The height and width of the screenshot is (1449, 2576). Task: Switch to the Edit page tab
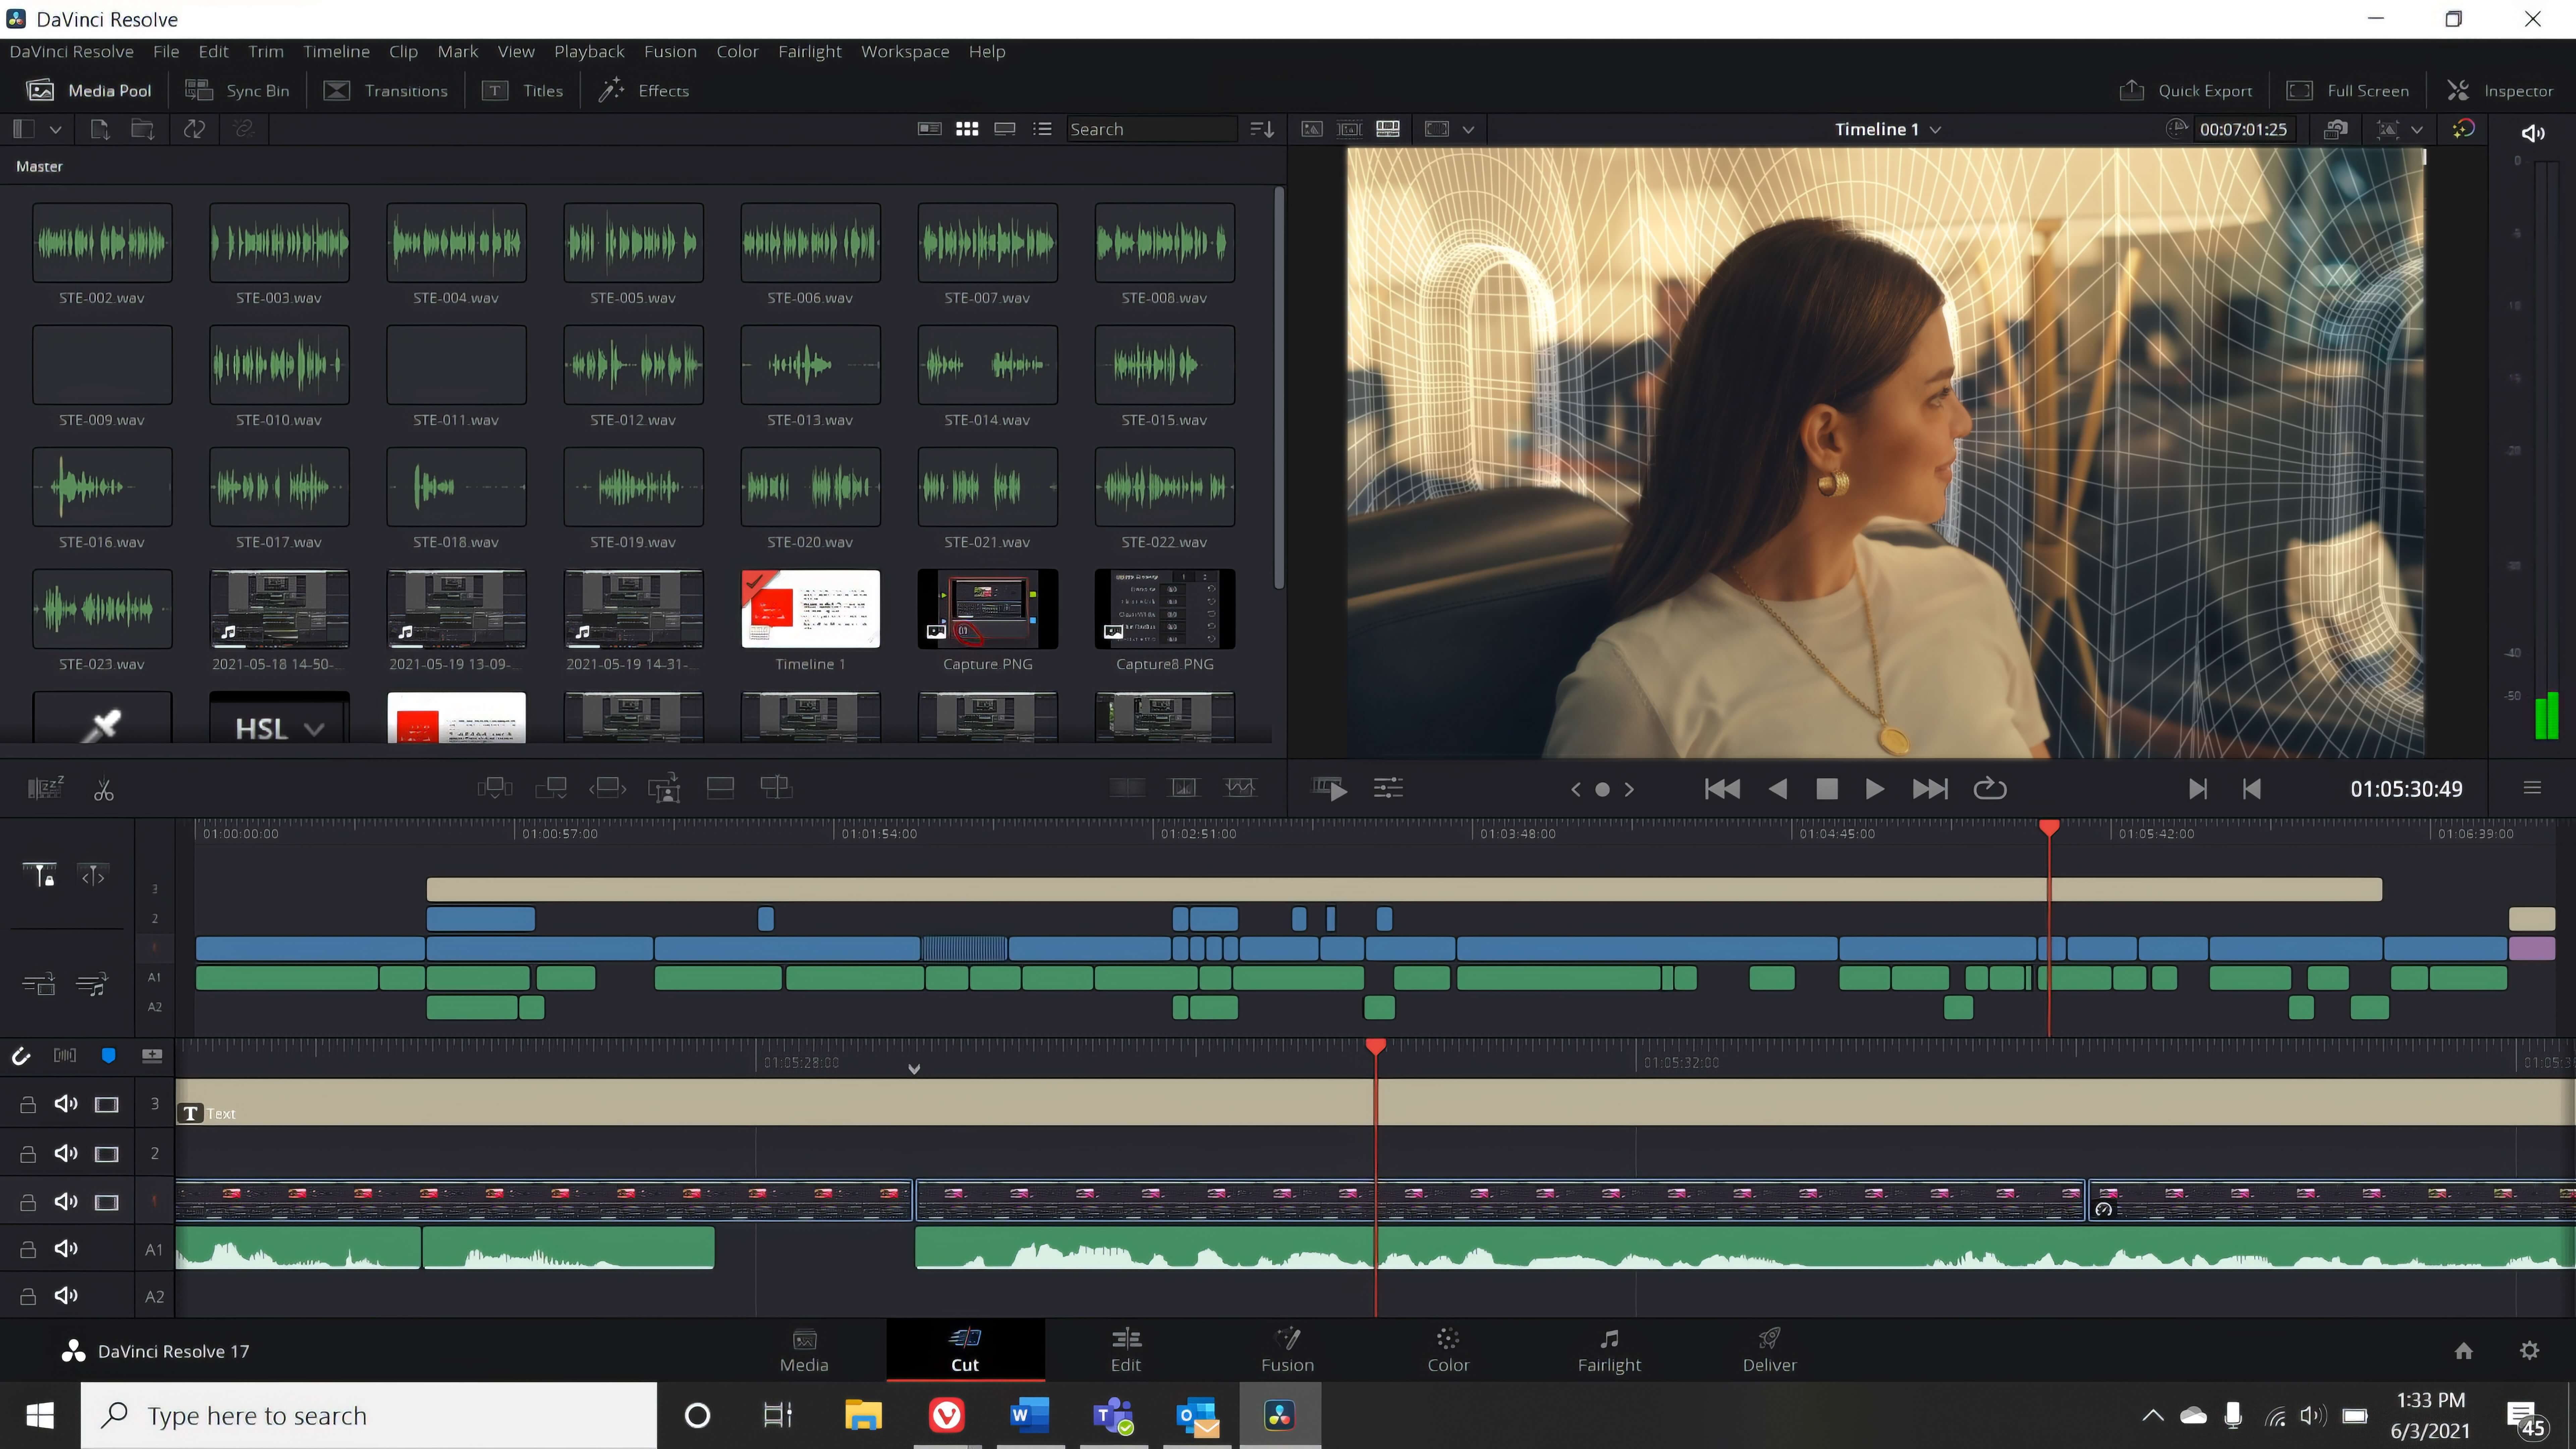[x=1126, y=1350]
